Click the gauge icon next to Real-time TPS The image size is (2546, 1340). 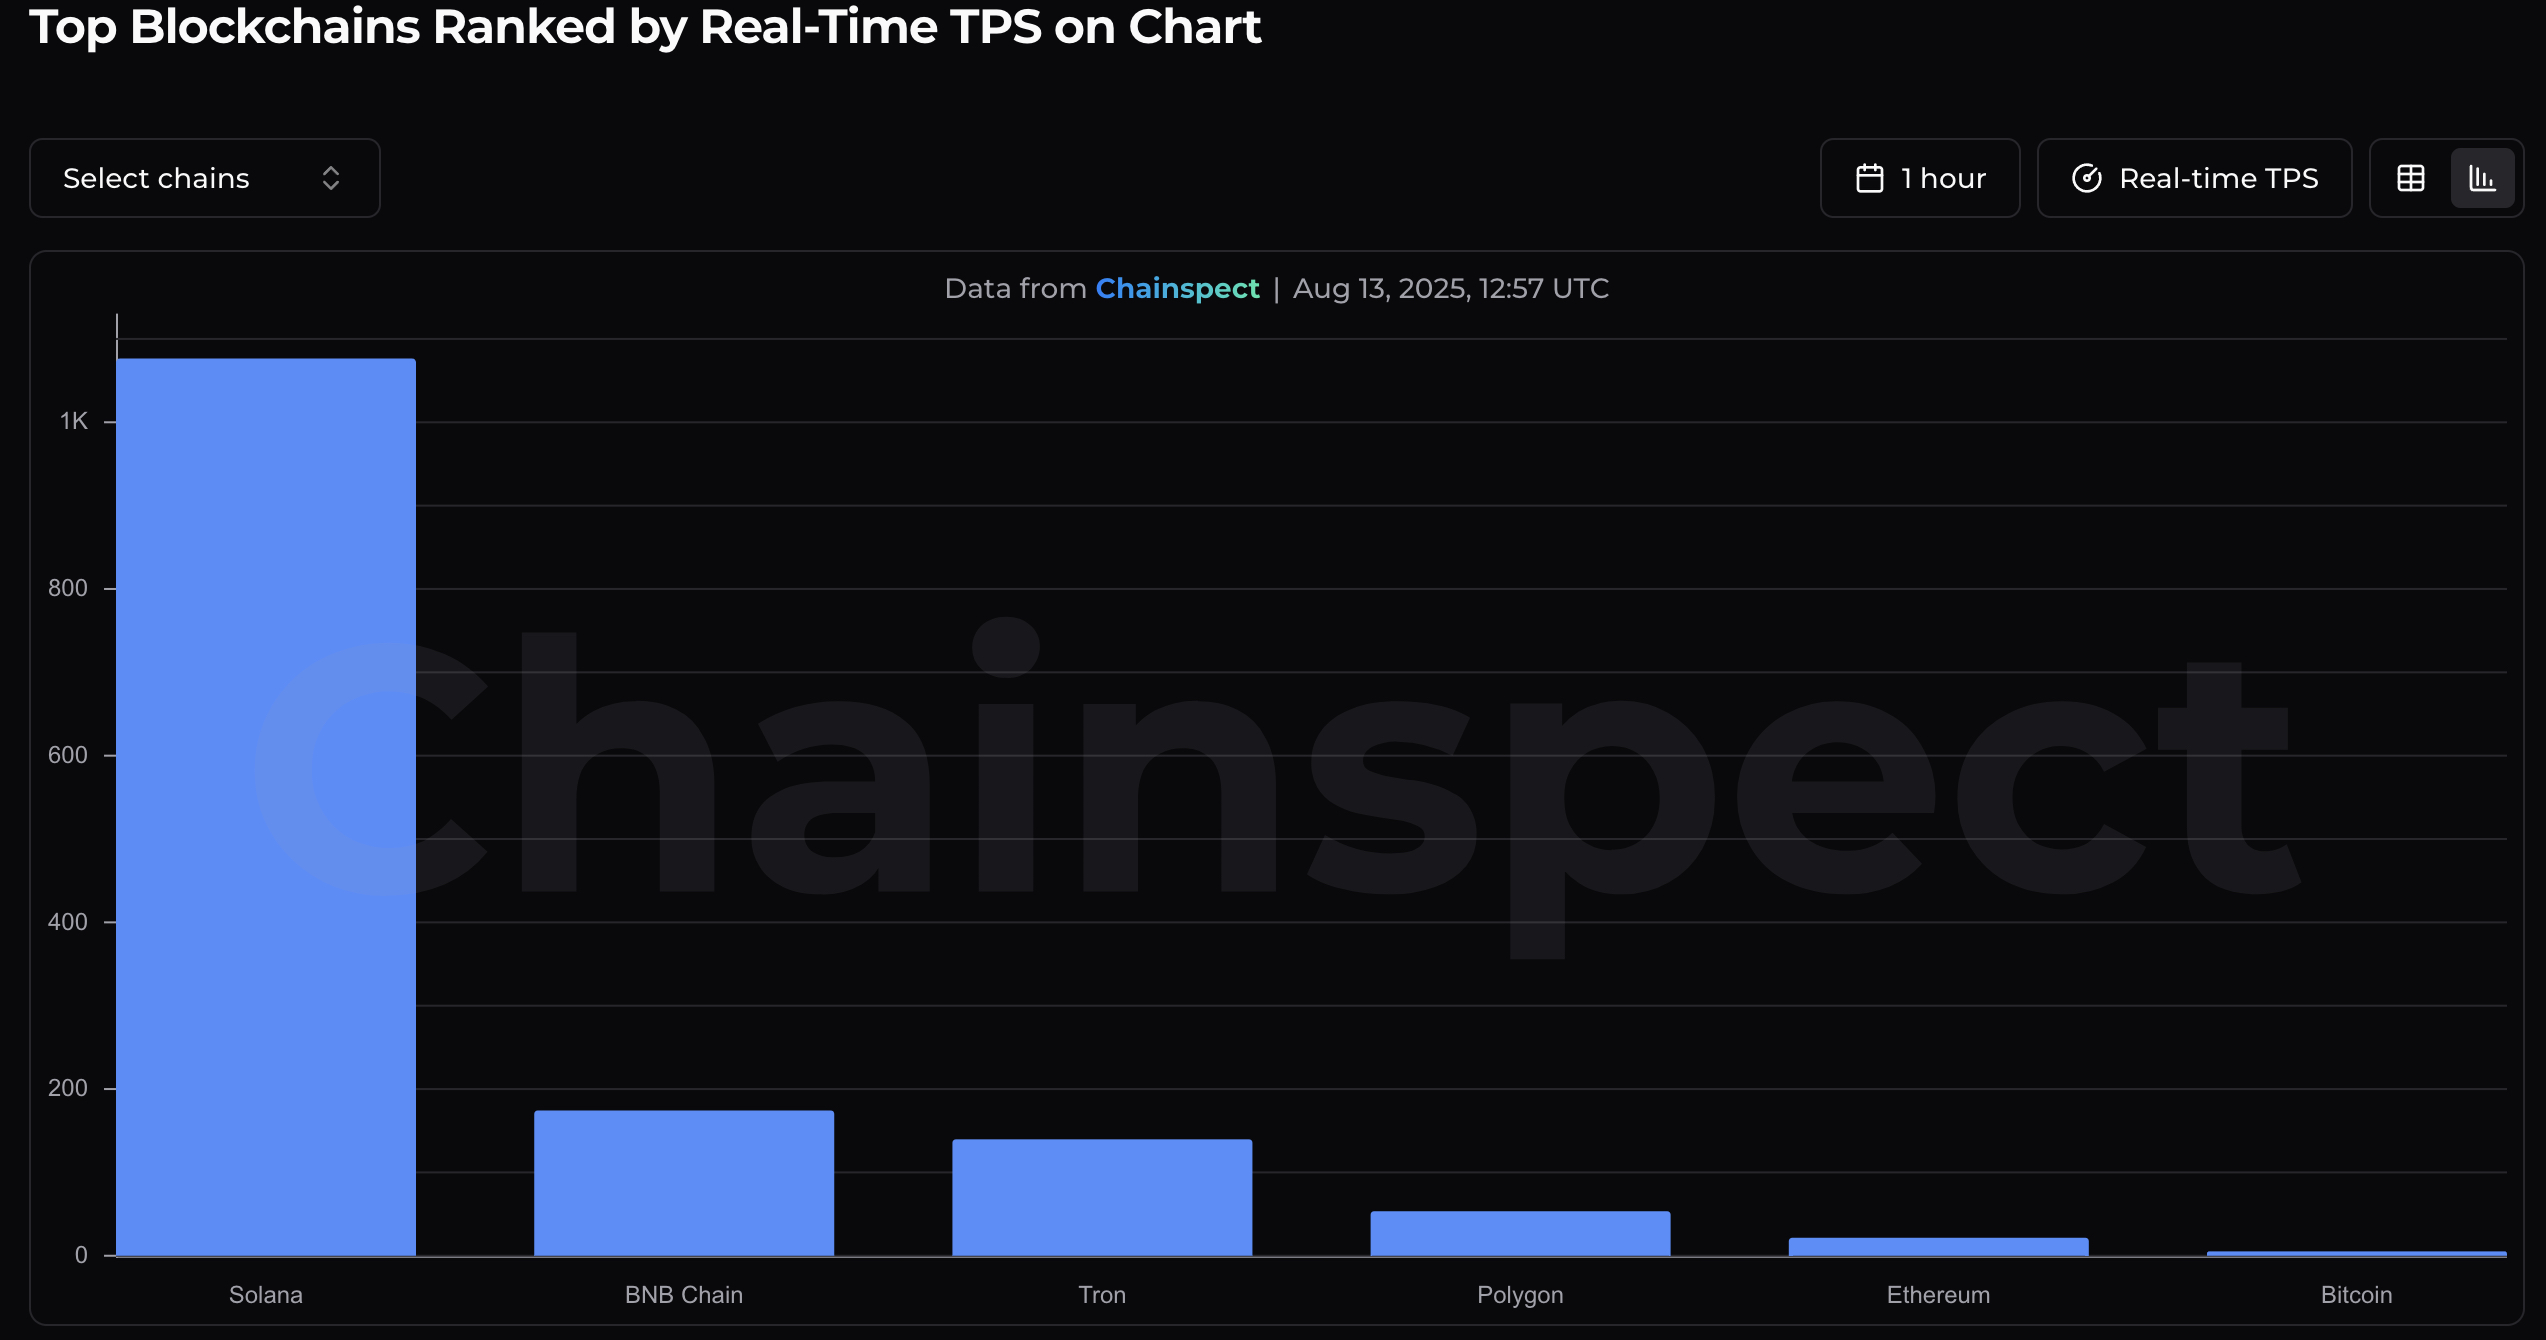pyautogui.click(x=2087, y=177)
